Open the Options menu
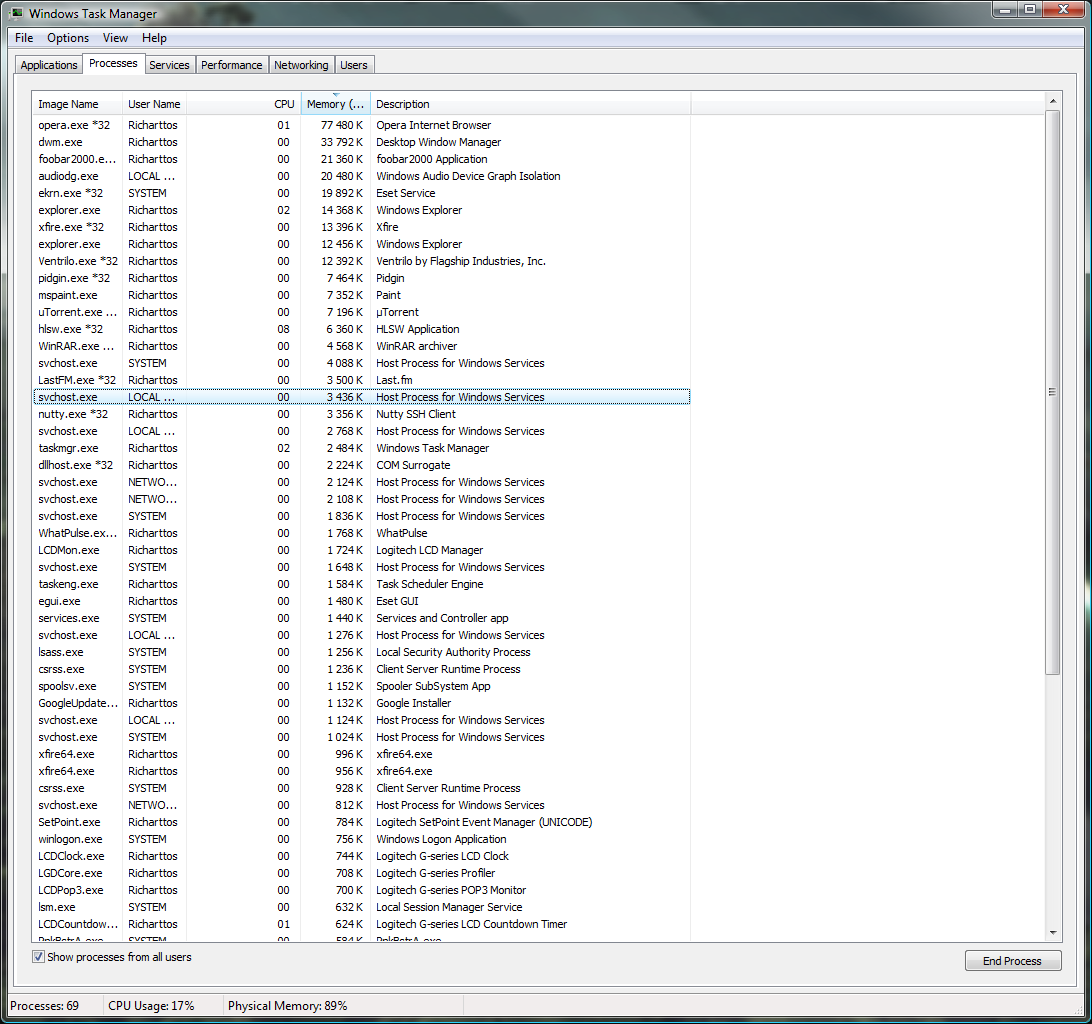This screenshot has height=1024, width=1092. 68,38
